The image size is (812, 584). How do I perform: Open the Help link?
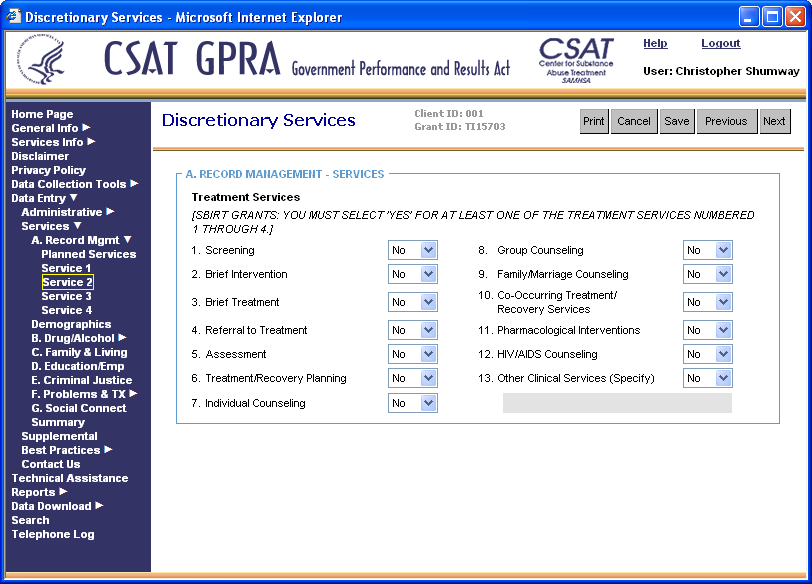tap(655, 44)
